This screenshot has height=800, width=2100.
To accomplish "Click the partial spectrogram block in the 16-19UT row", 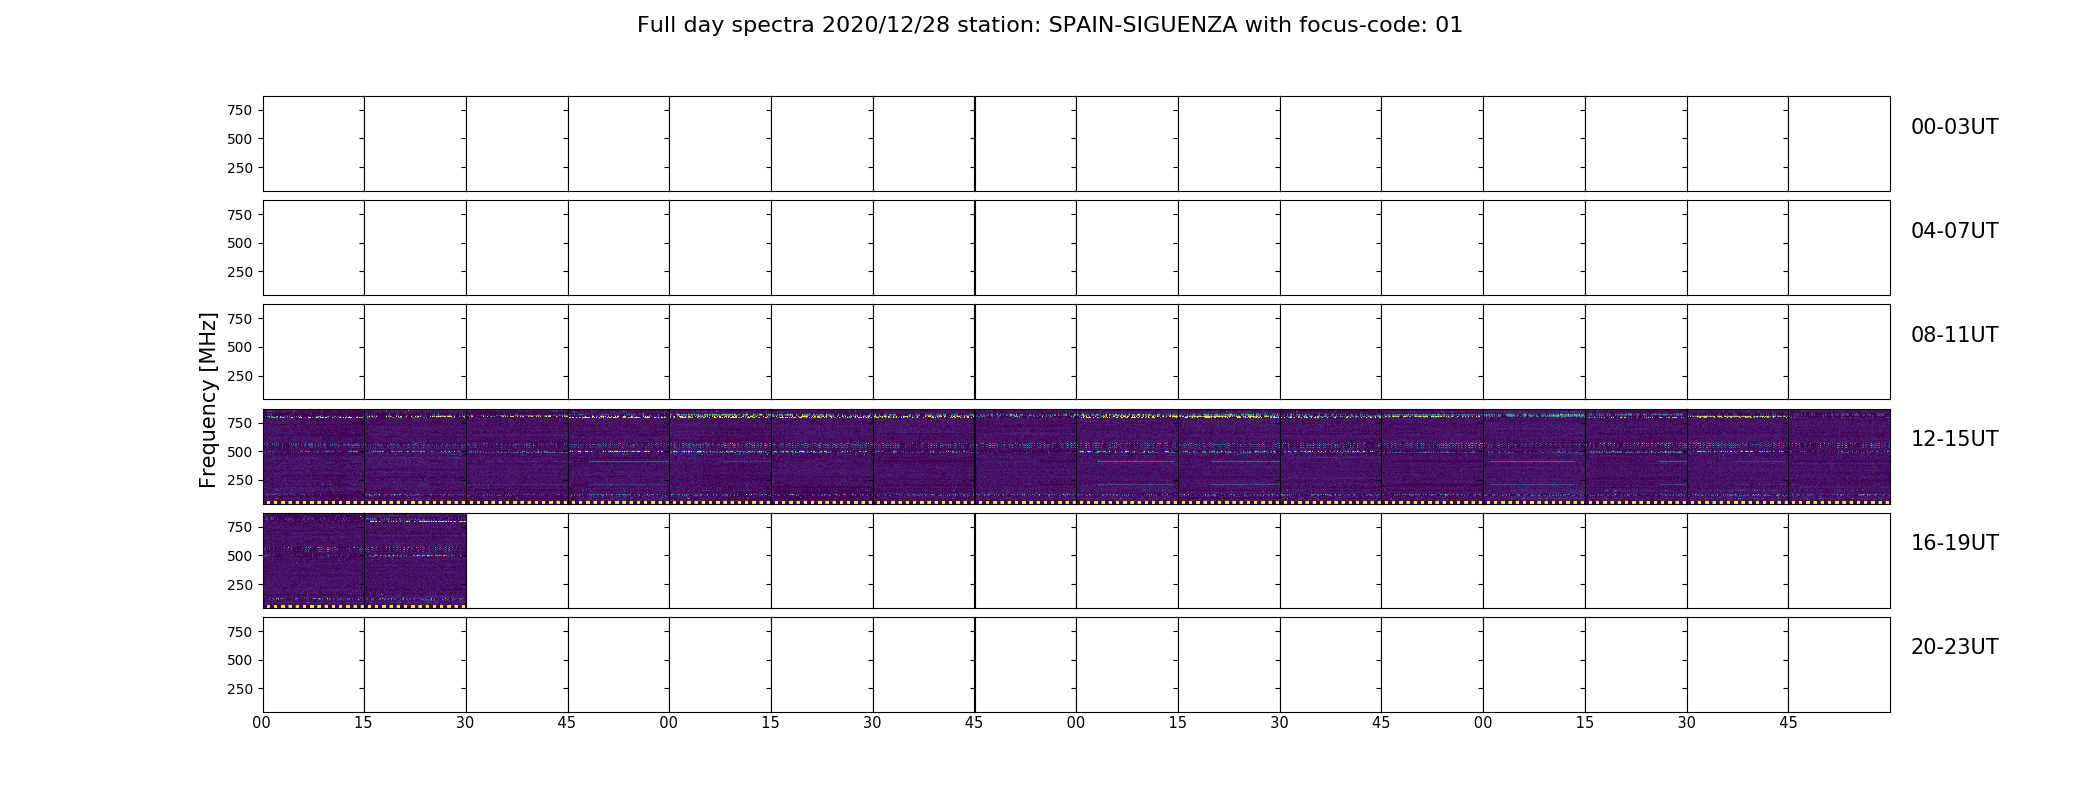I will (x=364, y=561).
